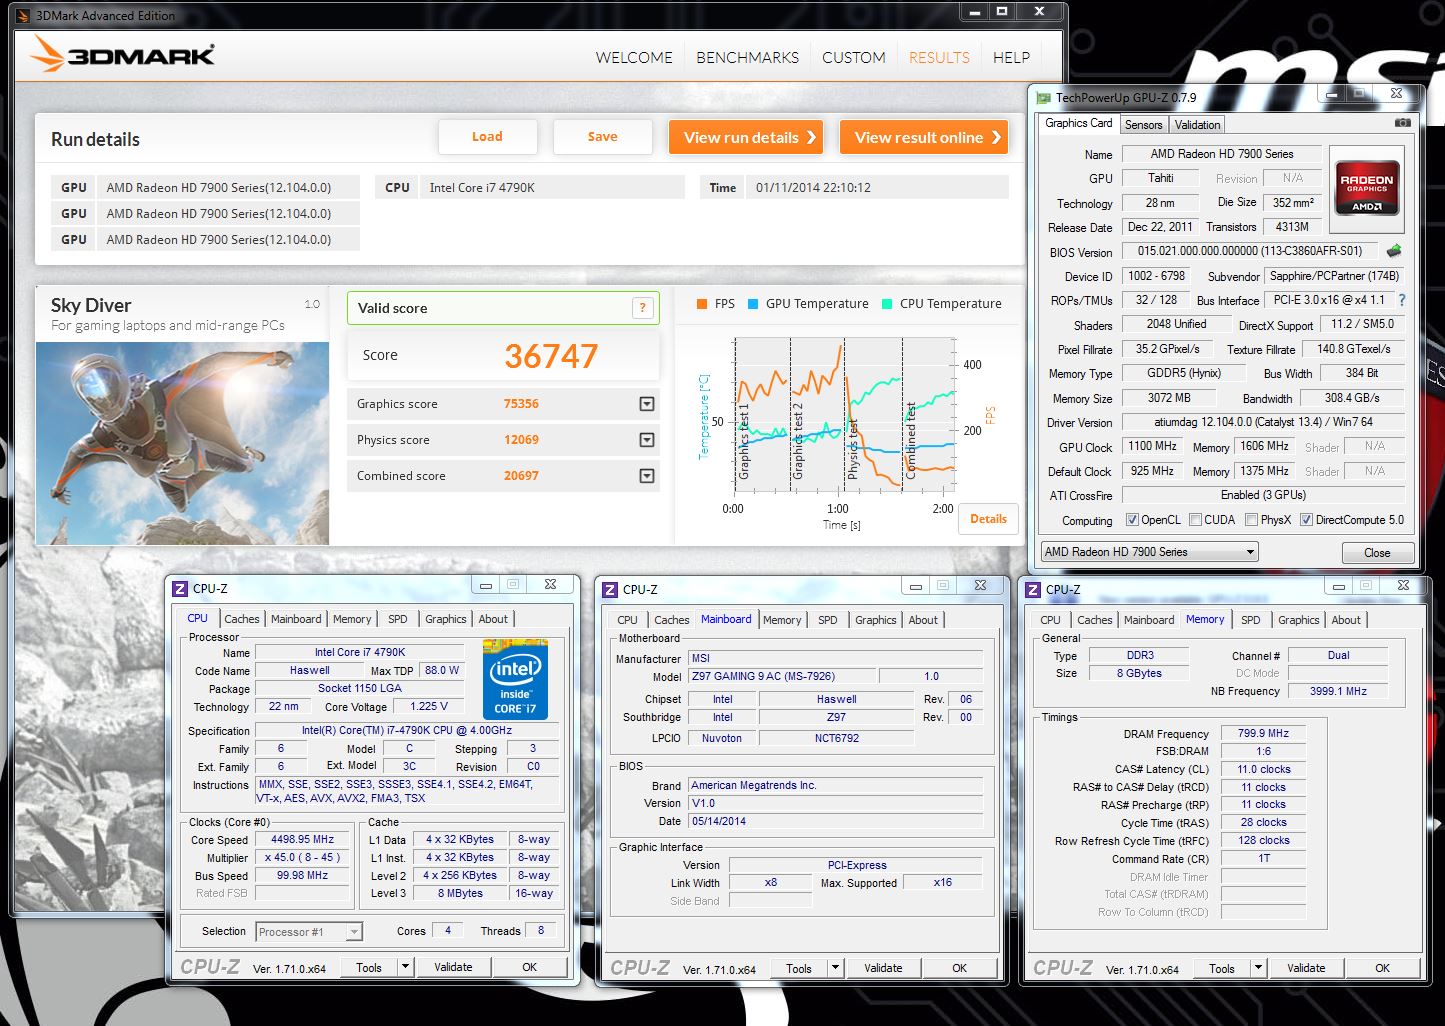Open the Valid score help question mark
This screenshot has height=1026, width=1445.
pyautogui.click(x=643, y=308)
